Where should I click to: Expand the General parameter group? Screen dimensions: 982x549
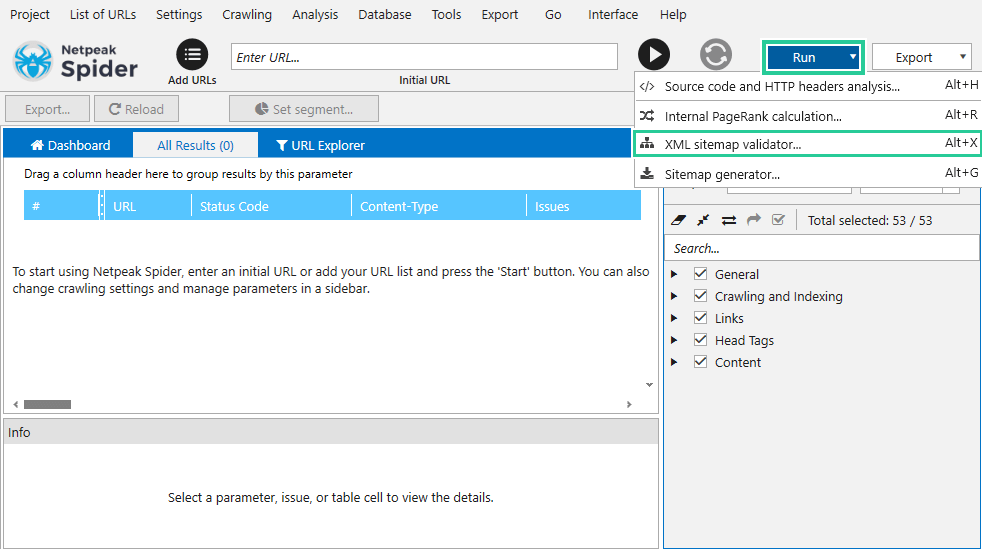(x=674, y=274)
